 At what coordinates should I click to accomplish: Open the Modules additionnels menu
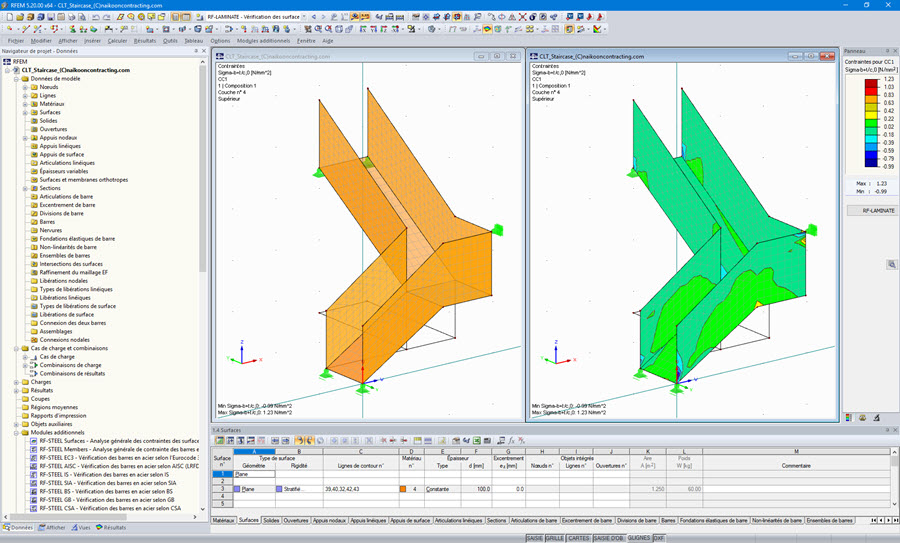point(263,41)
